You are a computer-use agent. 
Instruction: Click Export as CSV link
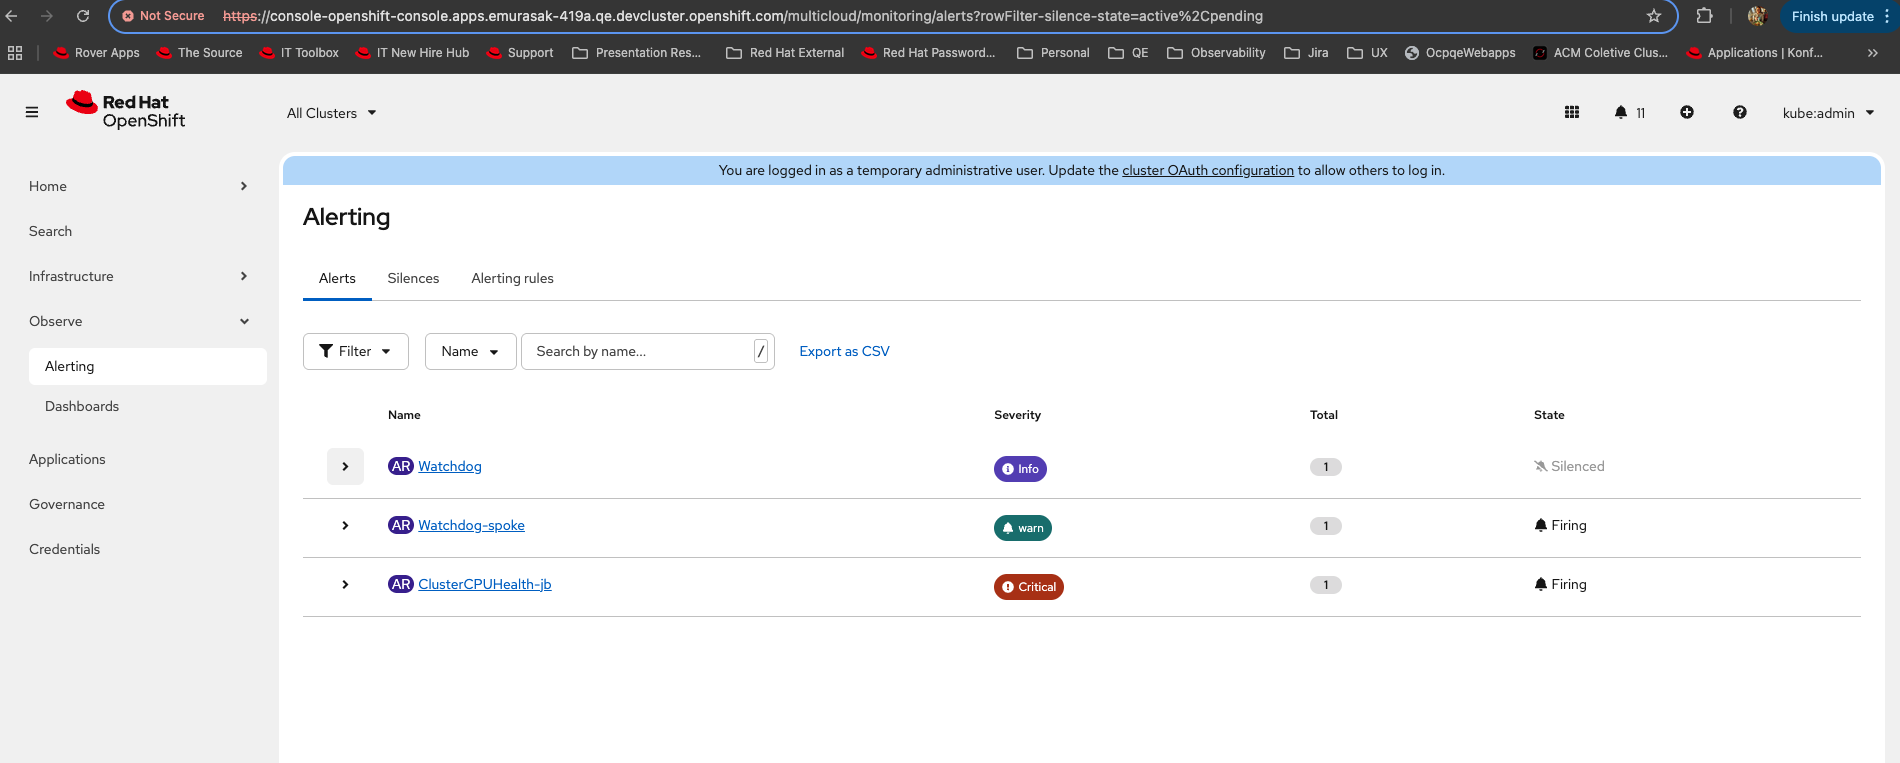coord(844,351)
